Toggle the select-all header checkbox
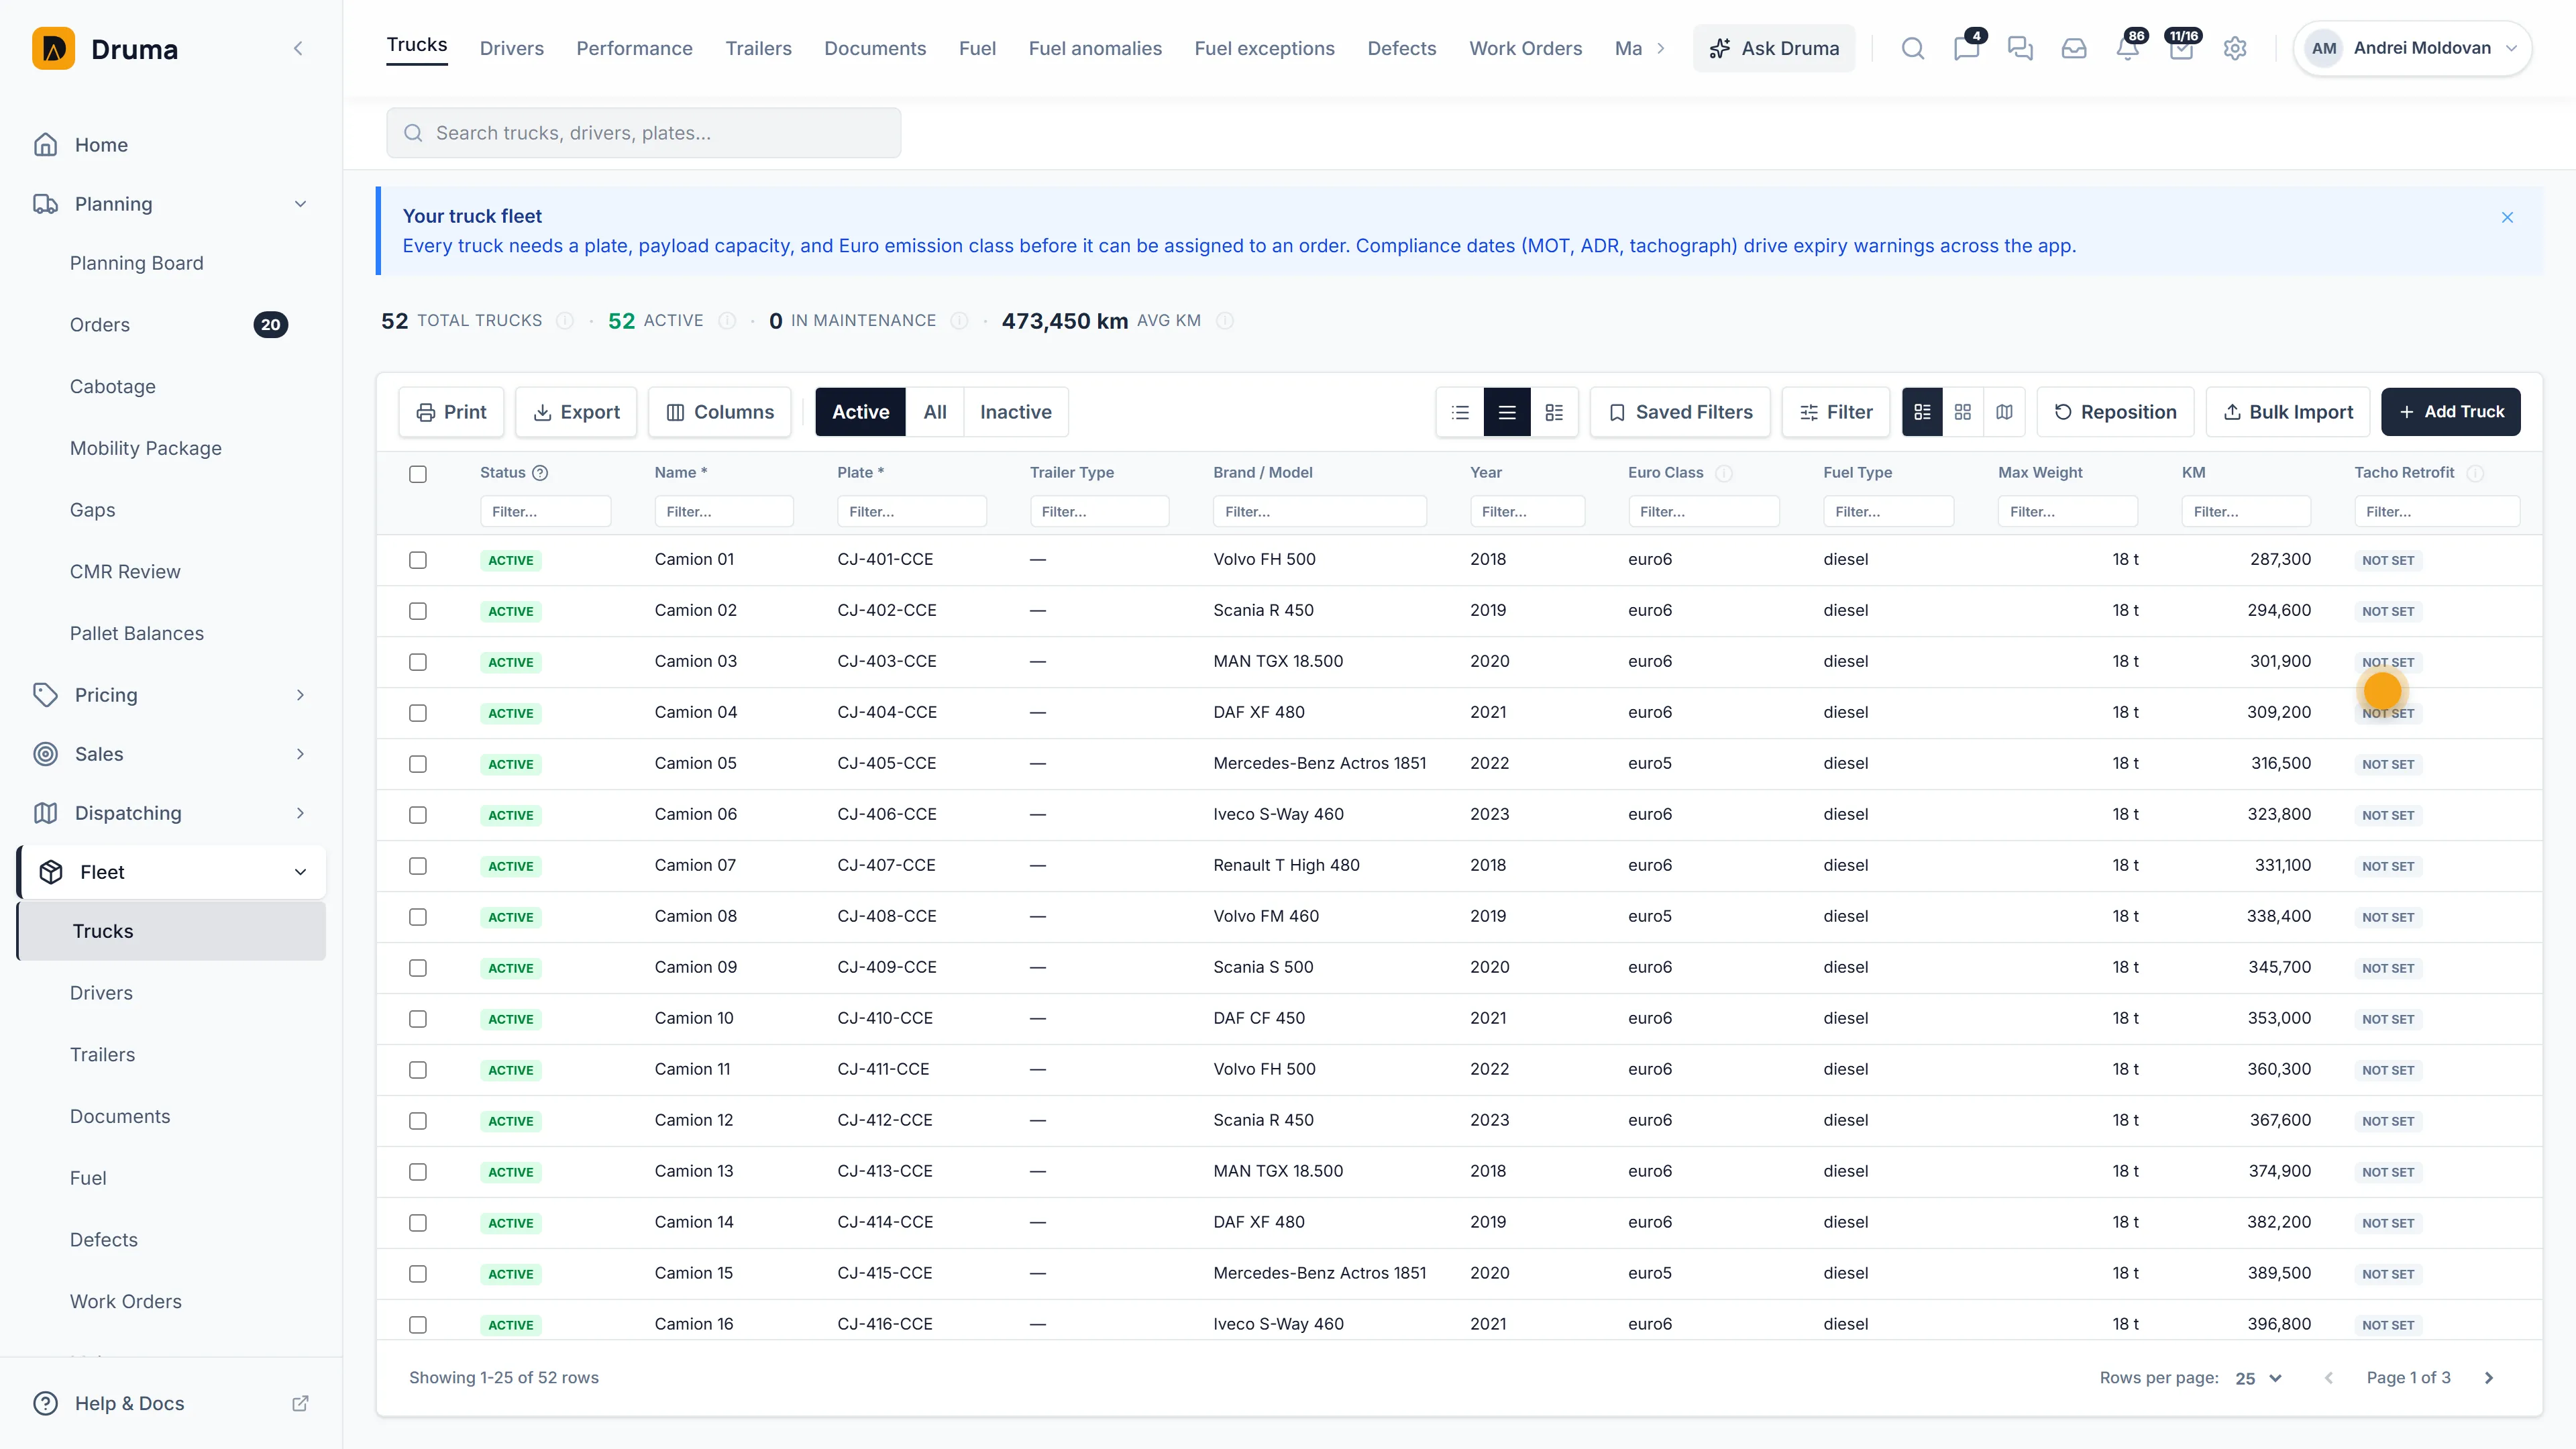This screenshot has height=1449, width=2576. point(418,474)
